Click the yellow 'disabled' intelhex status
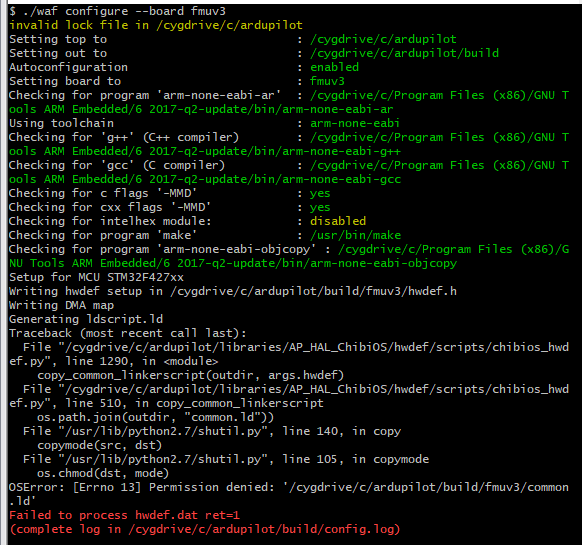Image resolution: width=582 pixels, height=545 pixels. point(338,221)
